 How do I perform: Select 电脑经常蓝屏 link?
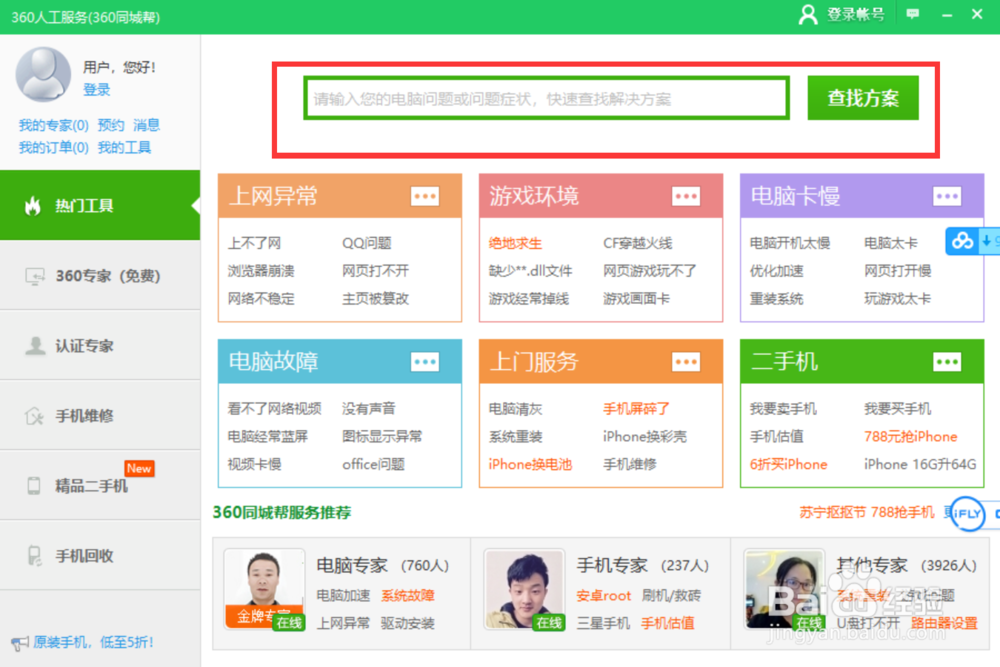pyautogui.click(x=268, y=436)
